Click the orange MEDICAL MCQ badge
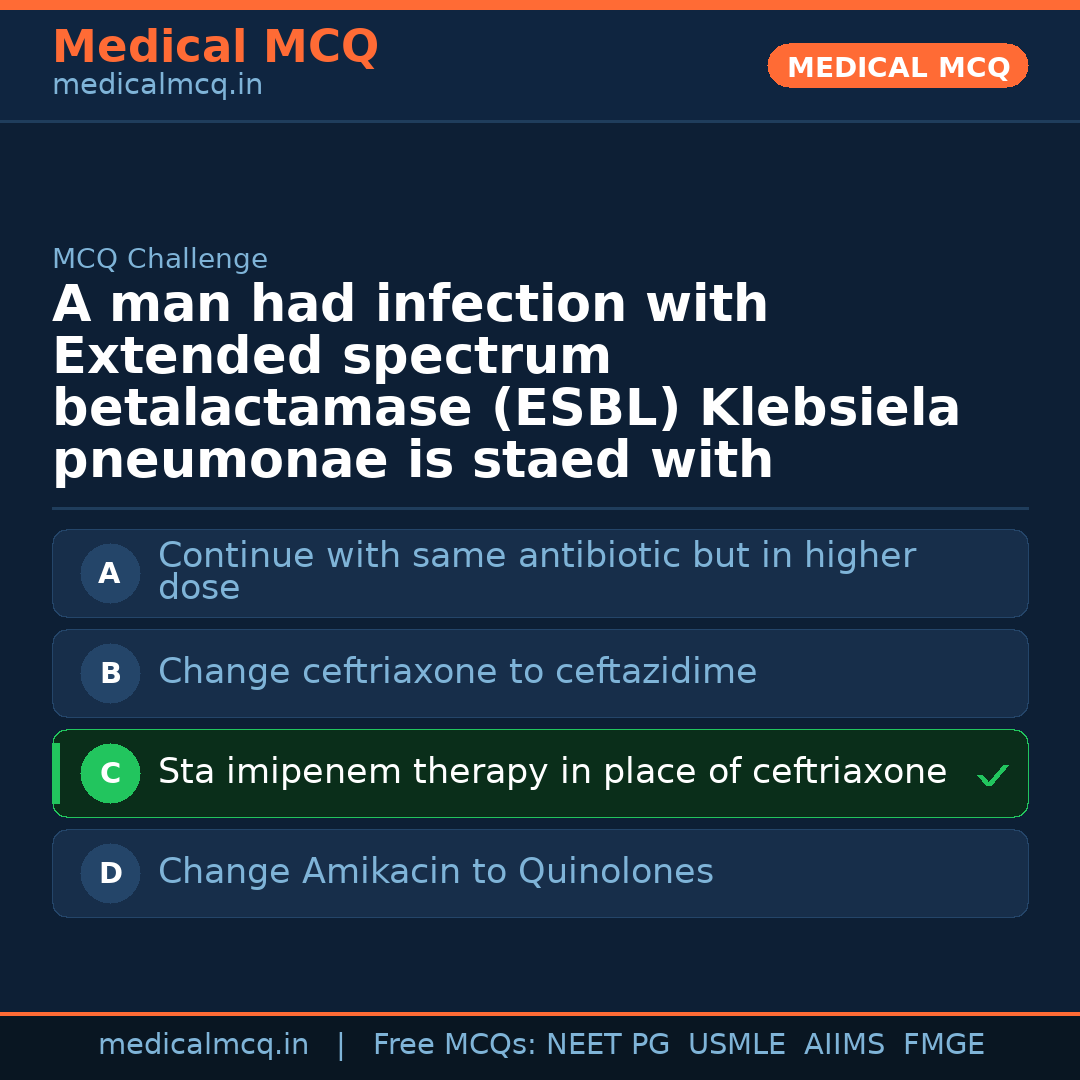 (x=898, y=66)
